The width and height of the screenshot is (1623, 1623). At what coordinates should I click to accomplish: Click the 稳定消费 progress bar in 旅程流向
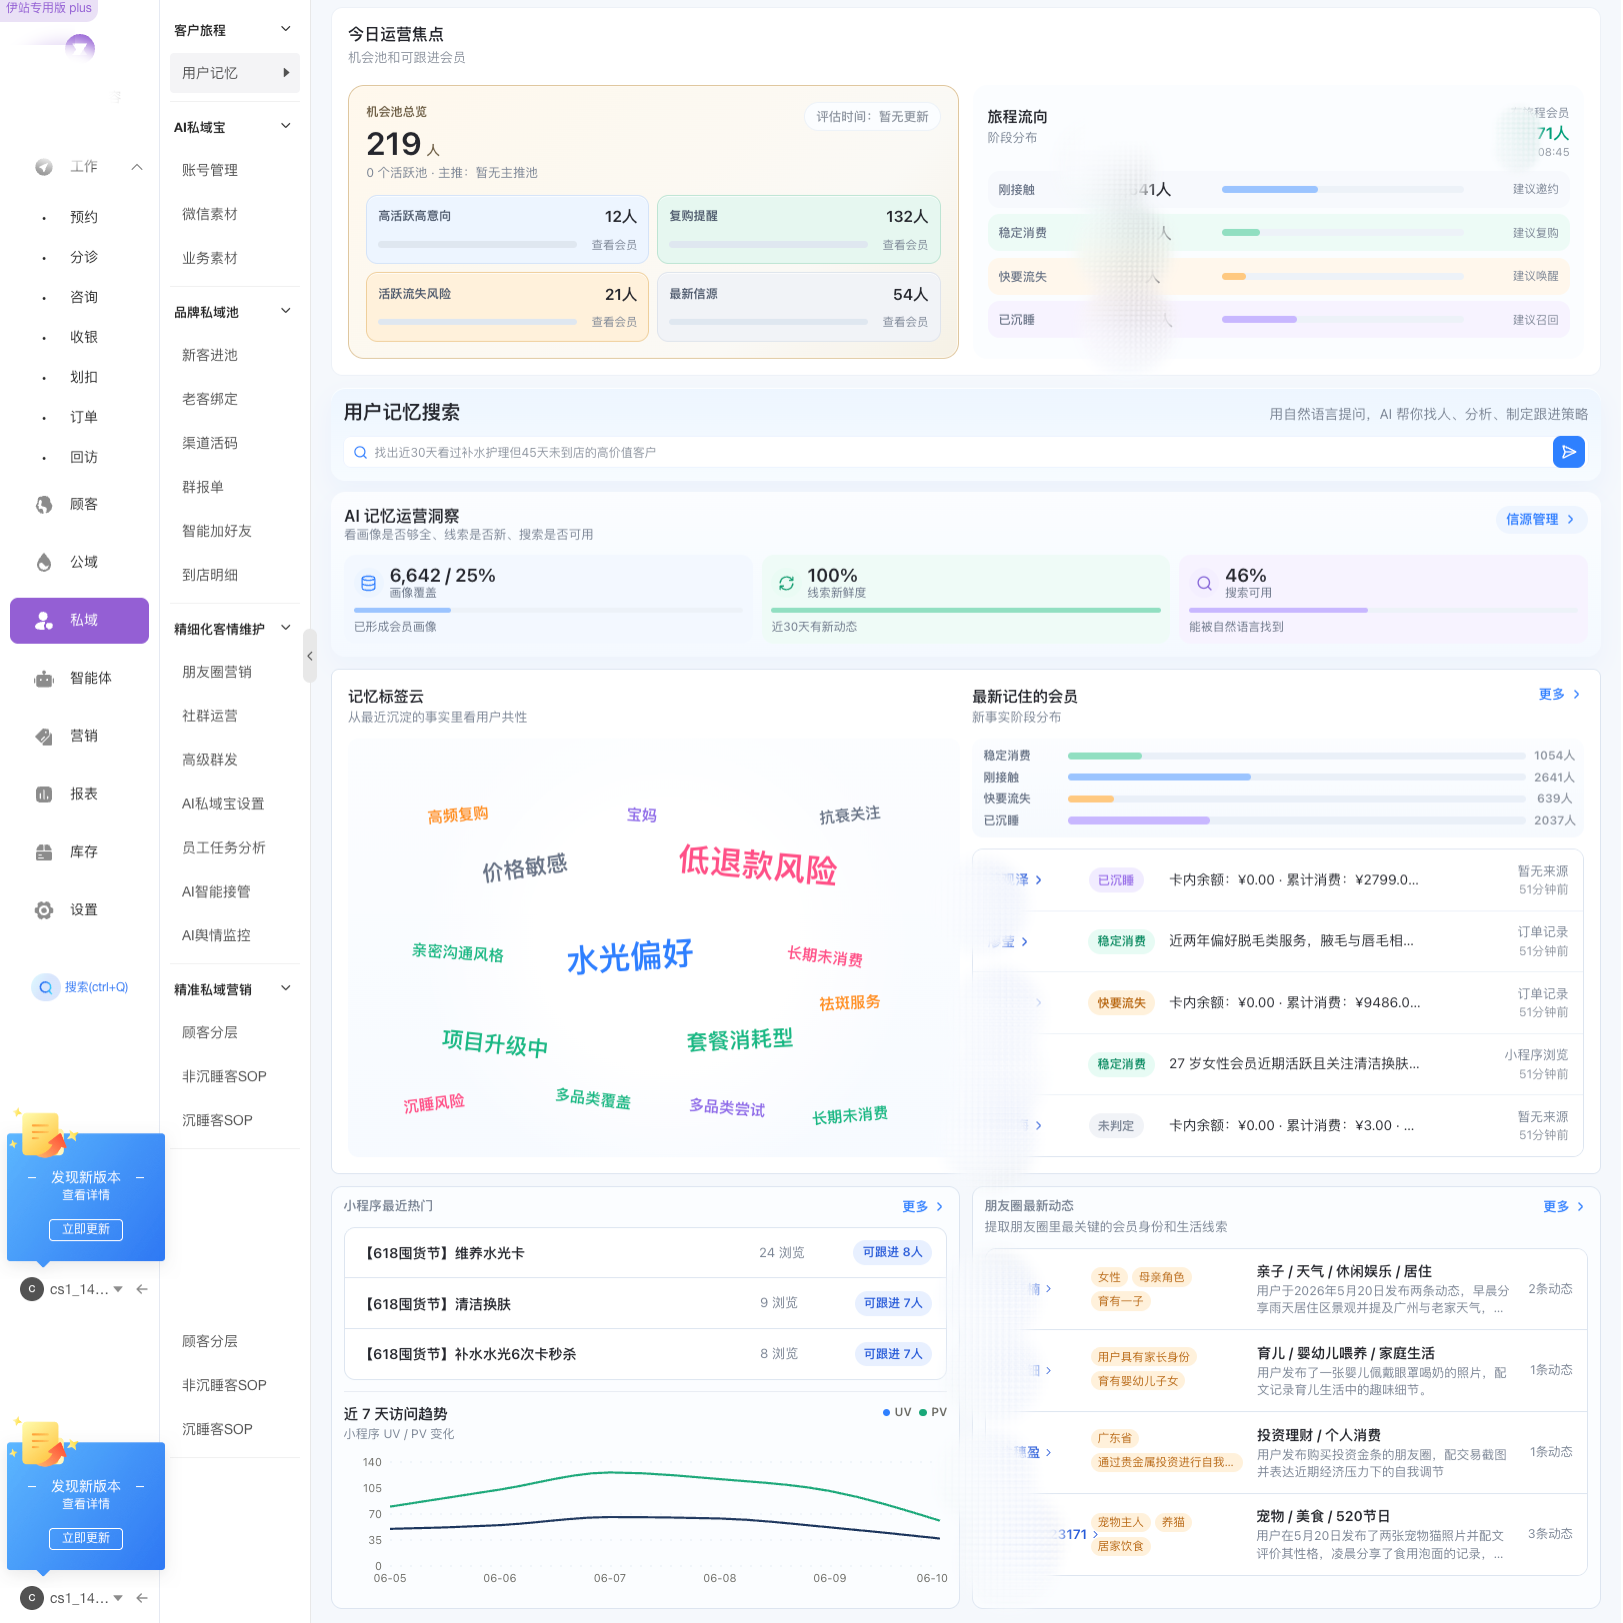click(x=1342, y=233)
